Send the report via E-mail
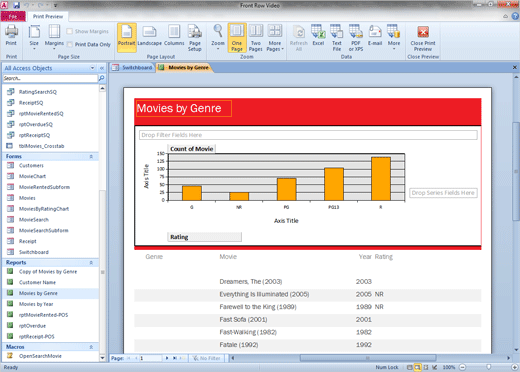Viewport: 520px width, 372px height. (x=375, y=35)
